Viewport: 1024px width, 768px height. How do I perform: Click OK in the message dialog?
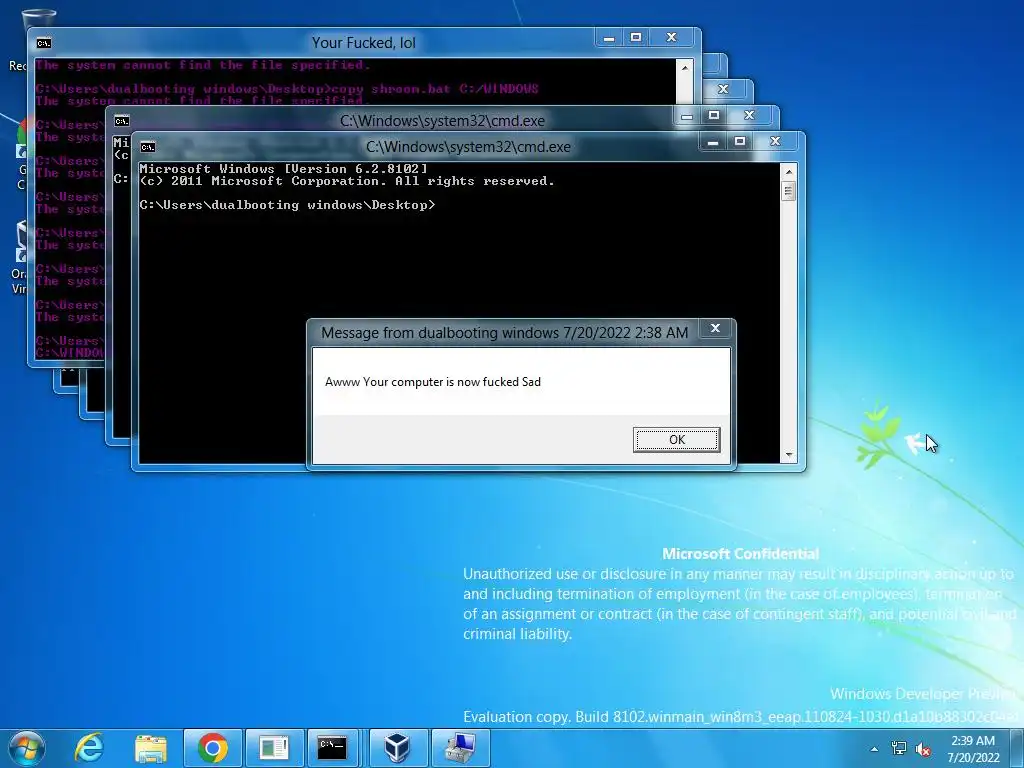coord(677,440)
